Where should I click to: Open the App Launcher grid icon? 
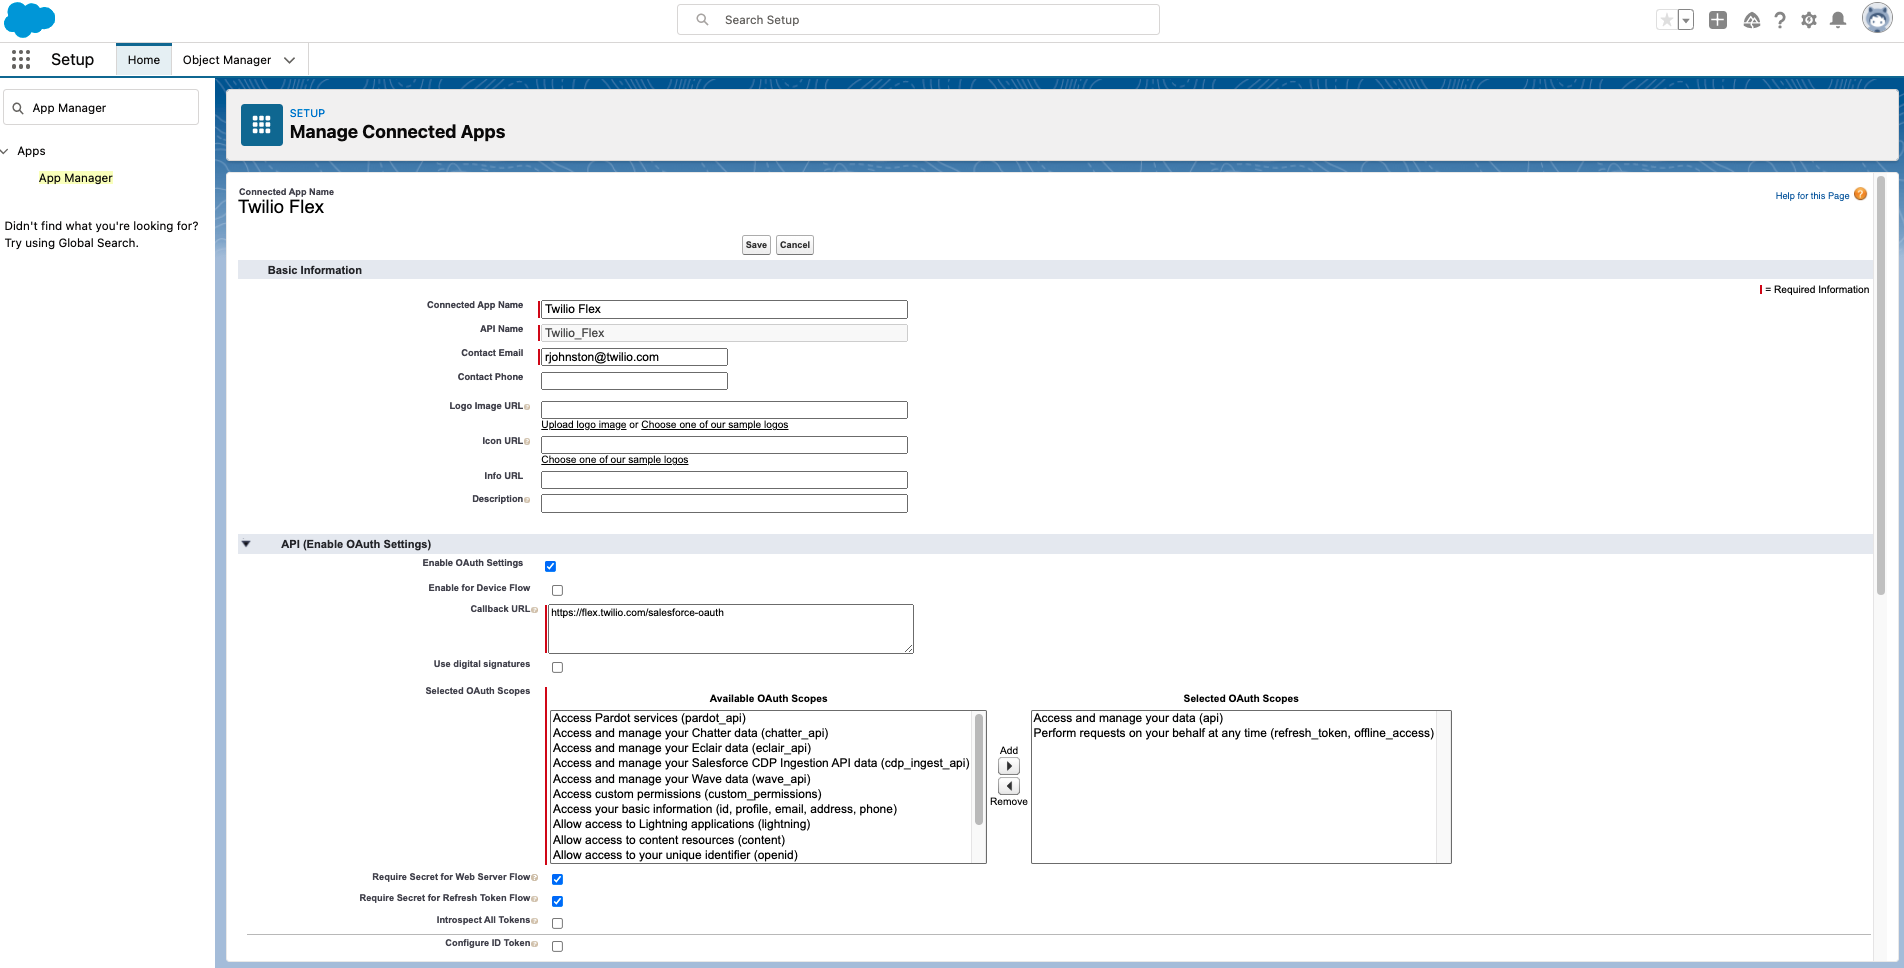click(21, 60)
